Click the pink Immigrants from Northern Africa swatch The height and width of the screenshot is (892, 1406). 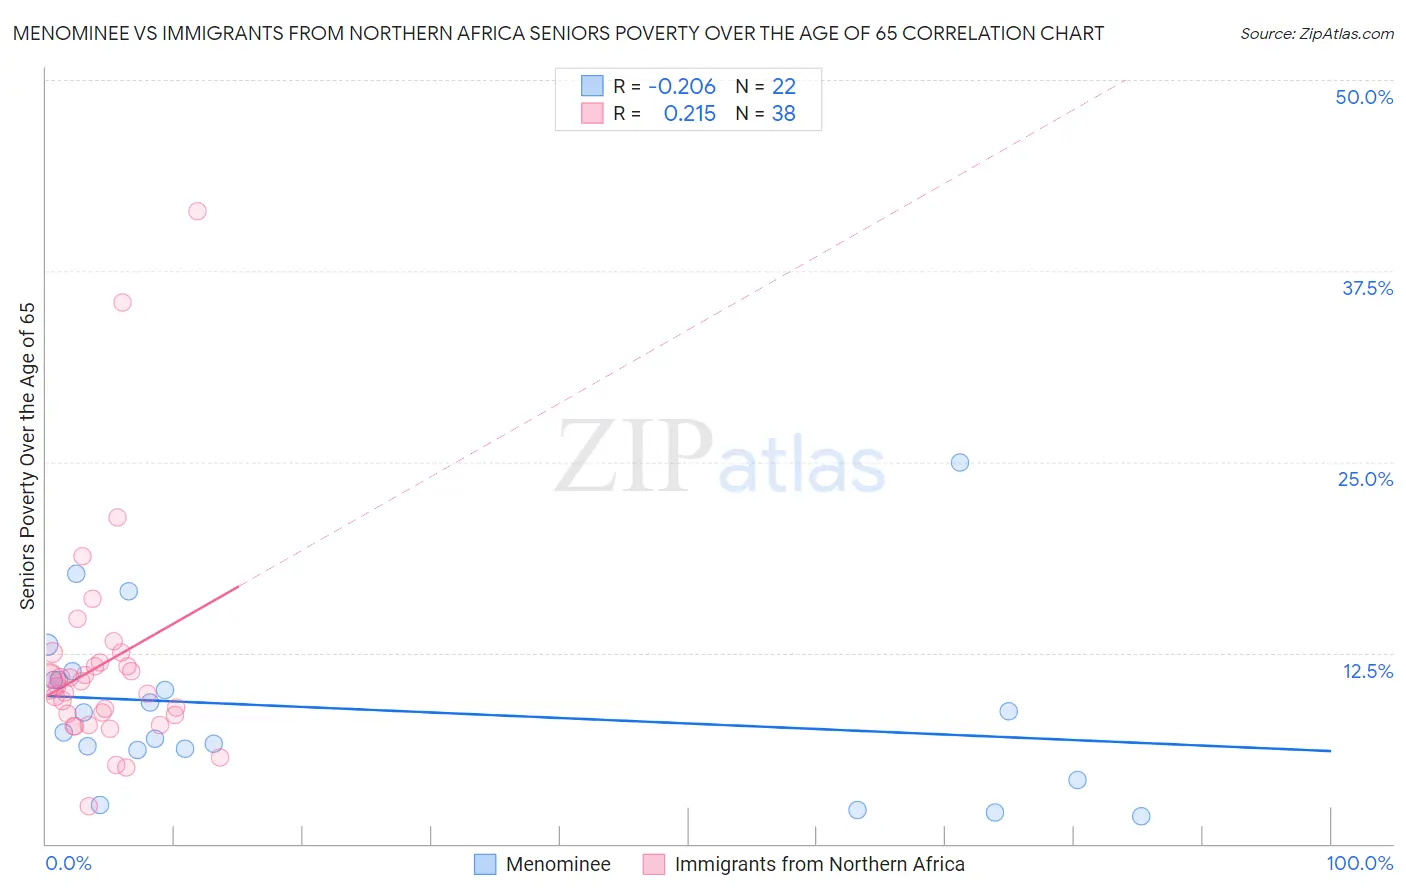(x=654, y=864)
